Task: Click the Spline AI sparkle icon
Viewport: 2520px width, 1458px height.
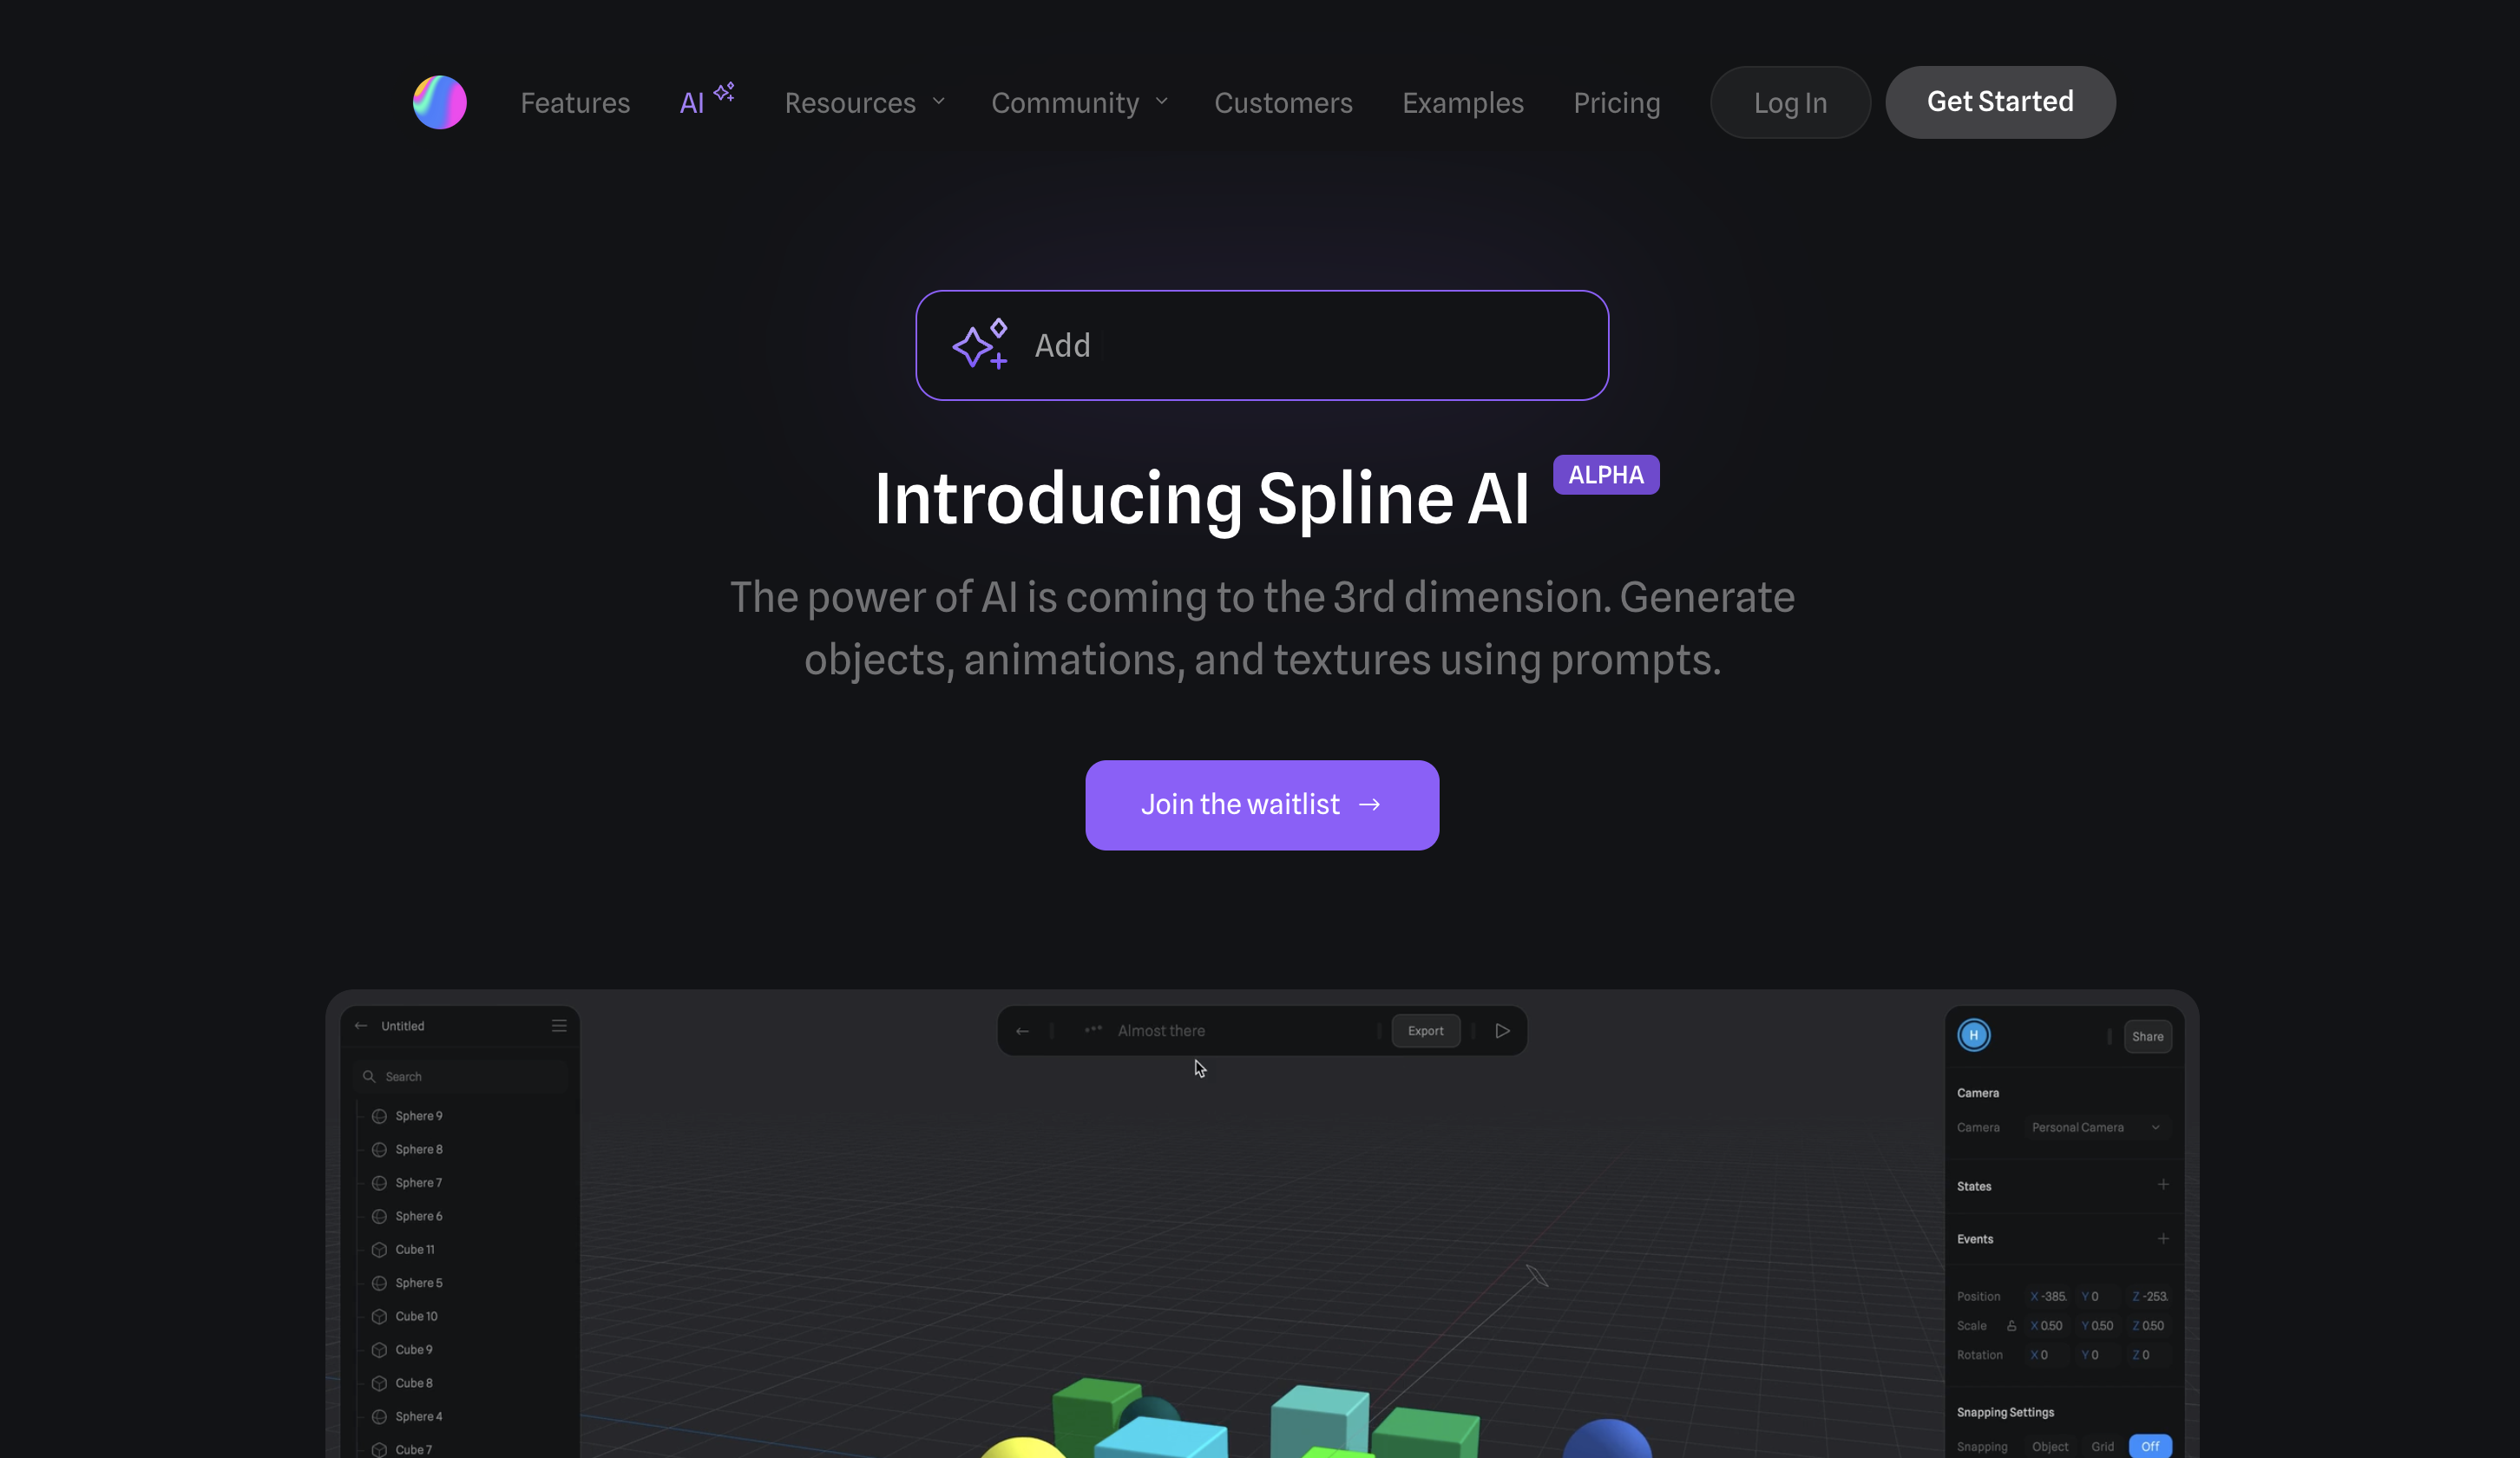Action: click(724, 92)
